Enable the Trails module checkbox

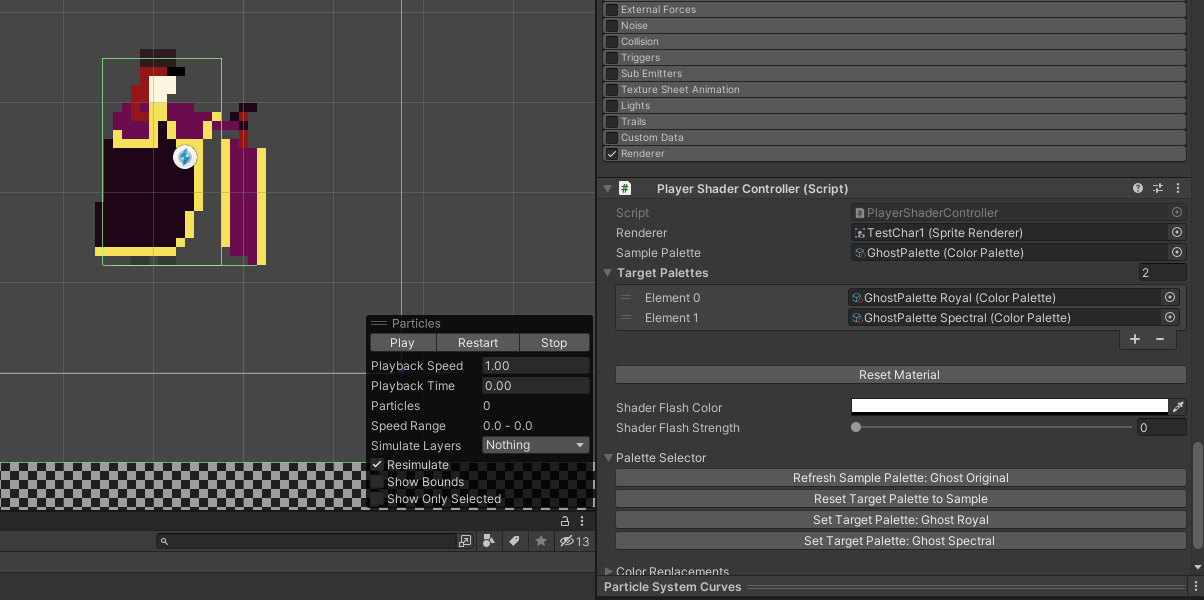point(612,122)
